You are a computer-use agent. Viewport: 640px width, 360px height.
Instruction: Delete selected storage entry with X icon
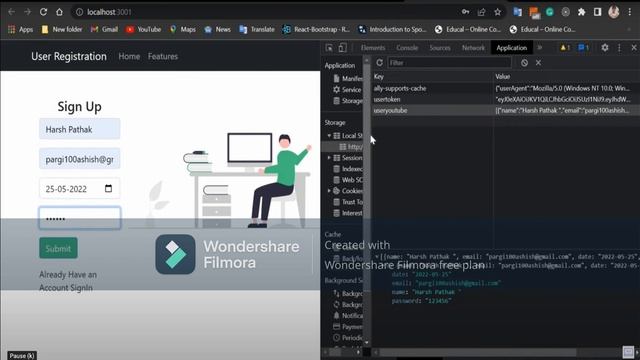pyautogui.click(x=538, y=62)
